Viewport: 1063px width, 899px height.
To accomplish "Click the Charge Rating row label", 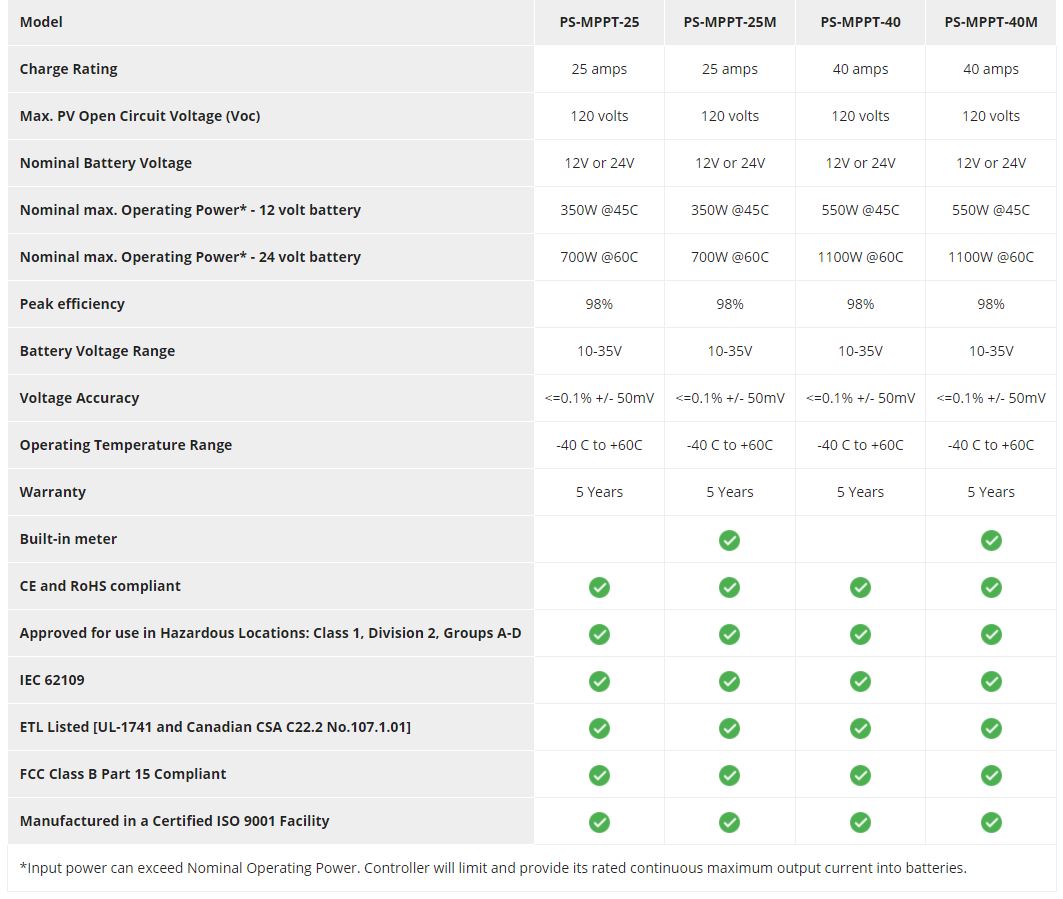I will (69, 69).
